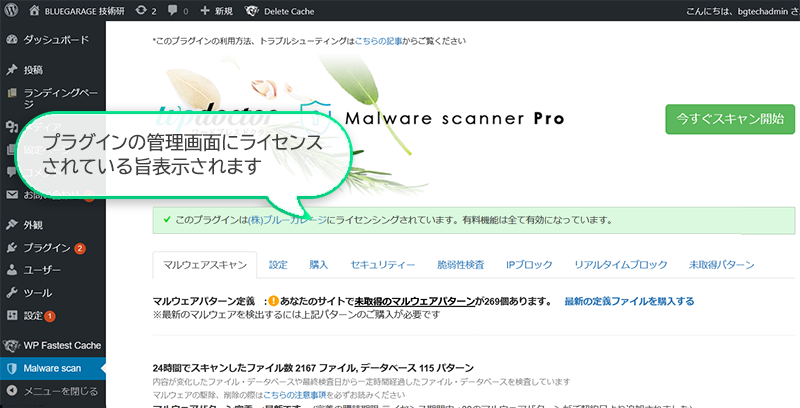The height and width of the screenshot is (408, 800).
Task: Switch to the IPブロック tab
Action: click(529, 265)
